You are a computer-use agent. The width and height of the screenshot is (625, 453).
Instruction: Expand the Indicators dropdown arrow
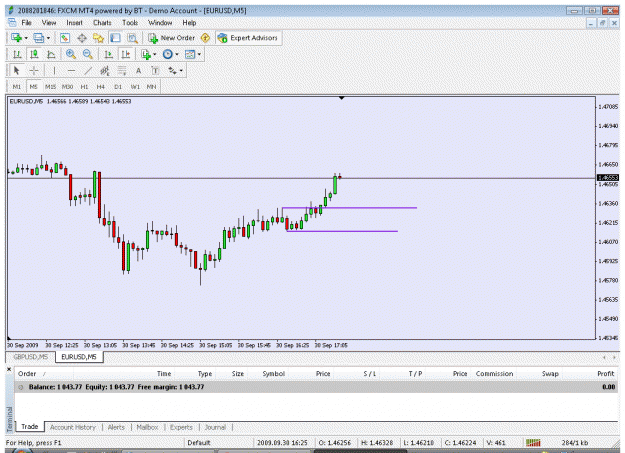155,55
